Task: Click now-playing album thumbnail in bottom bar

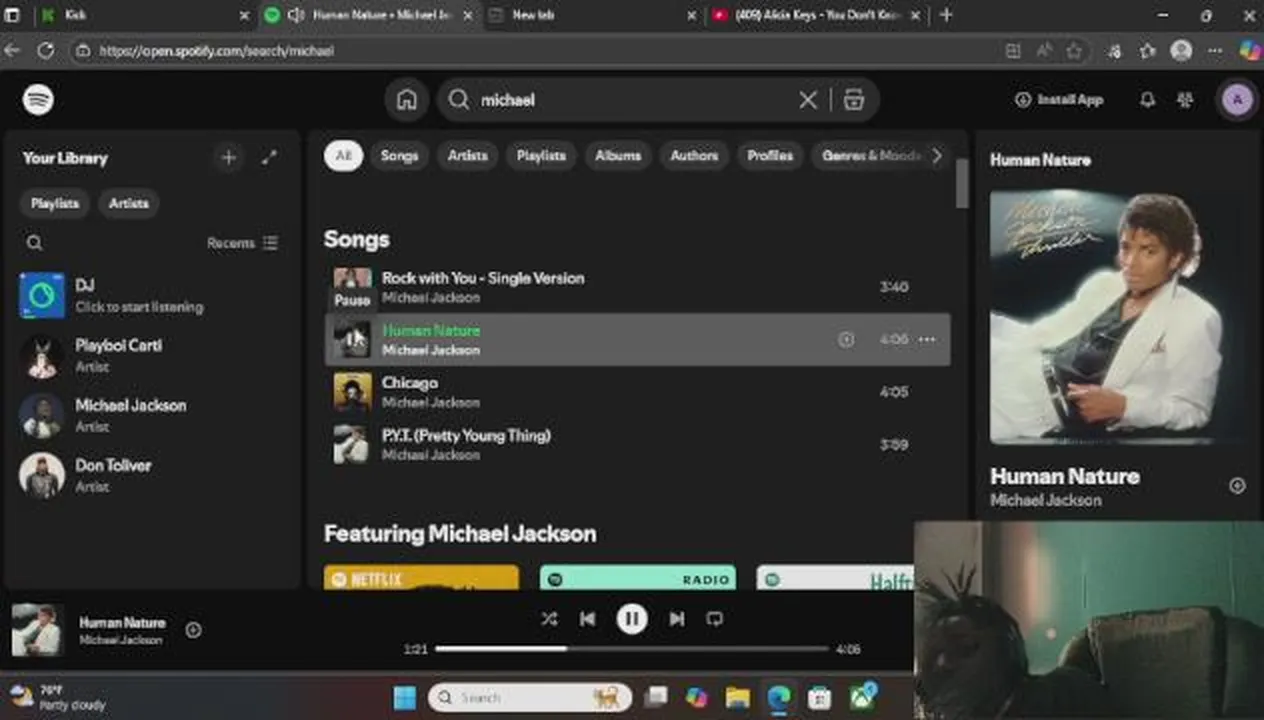Action: tap(37, 629)
